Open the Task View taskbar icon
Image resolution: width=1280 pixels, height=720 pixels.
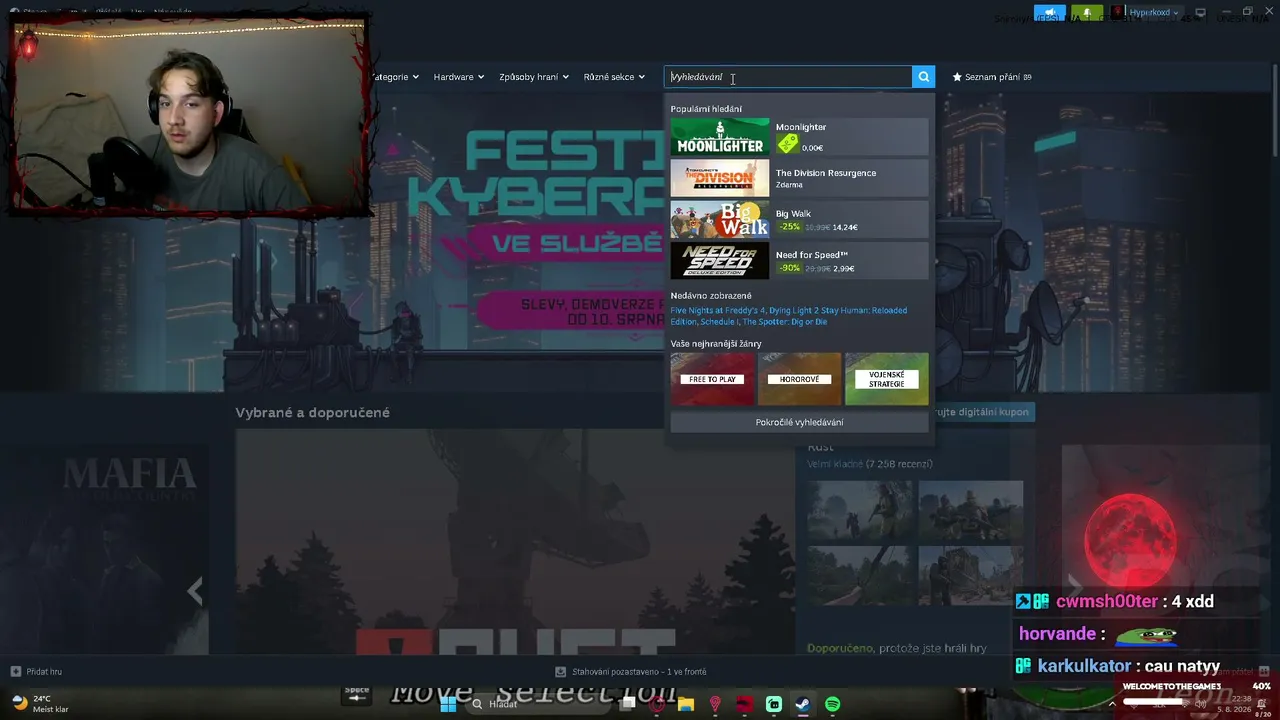tap(628, 704)
